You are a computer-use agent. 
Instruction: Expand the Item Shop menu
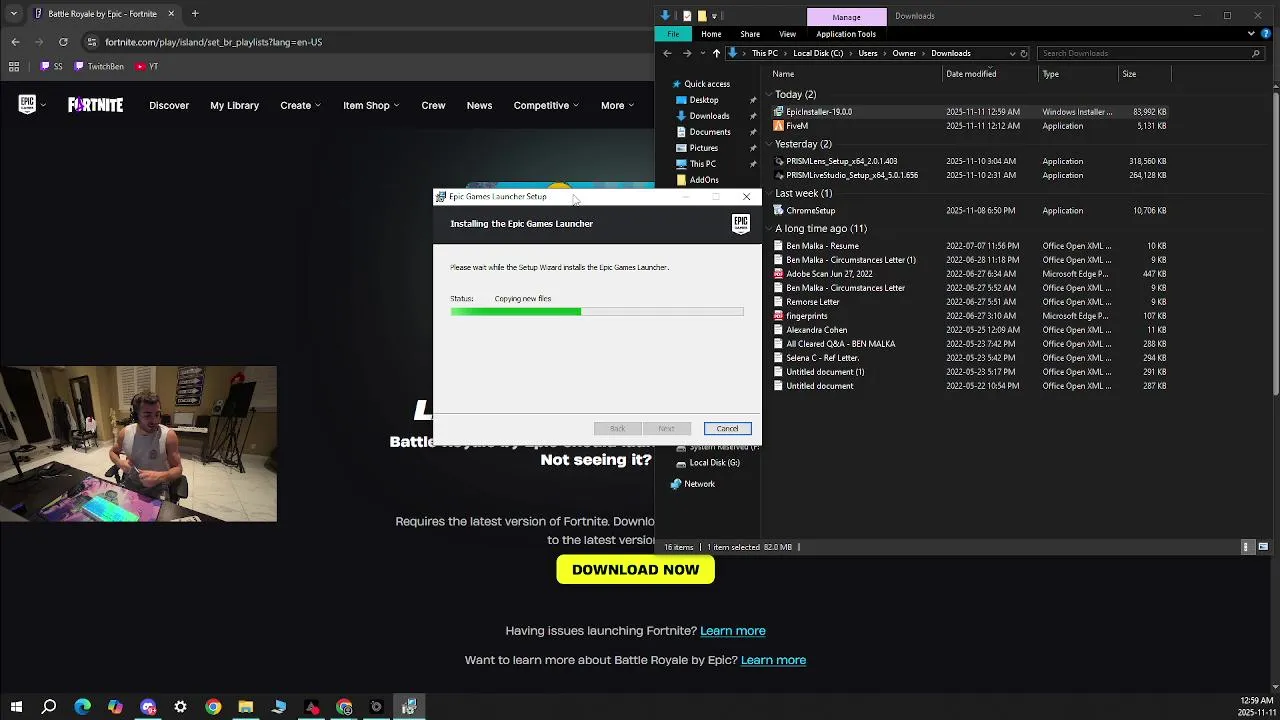(371, 105)
